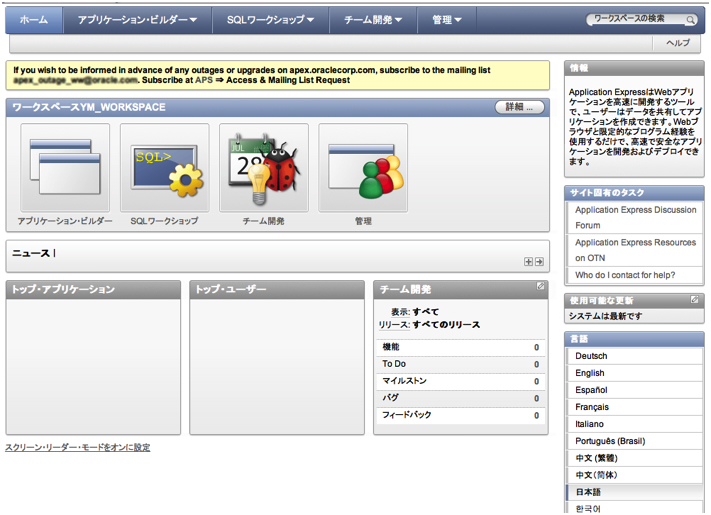Open the SQLワークショップ large icon
Image resolution: width=711 pixels, height=515 pixels.
(x=165, y=167)
